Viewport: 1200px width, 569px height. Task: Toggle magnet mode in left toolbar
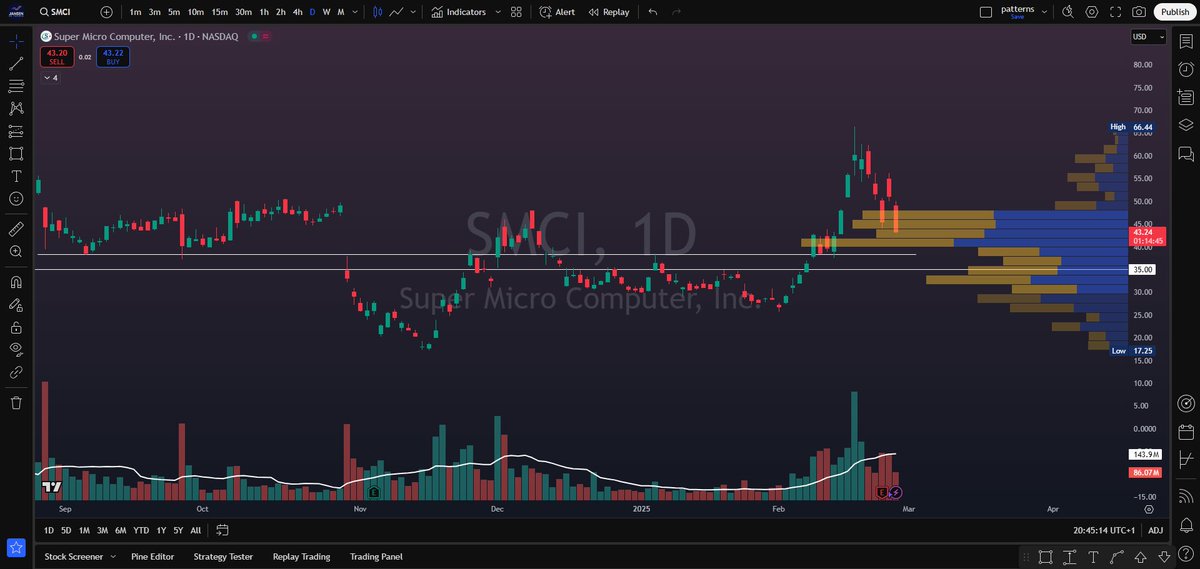pyautogui.click(x=16, y=282)
